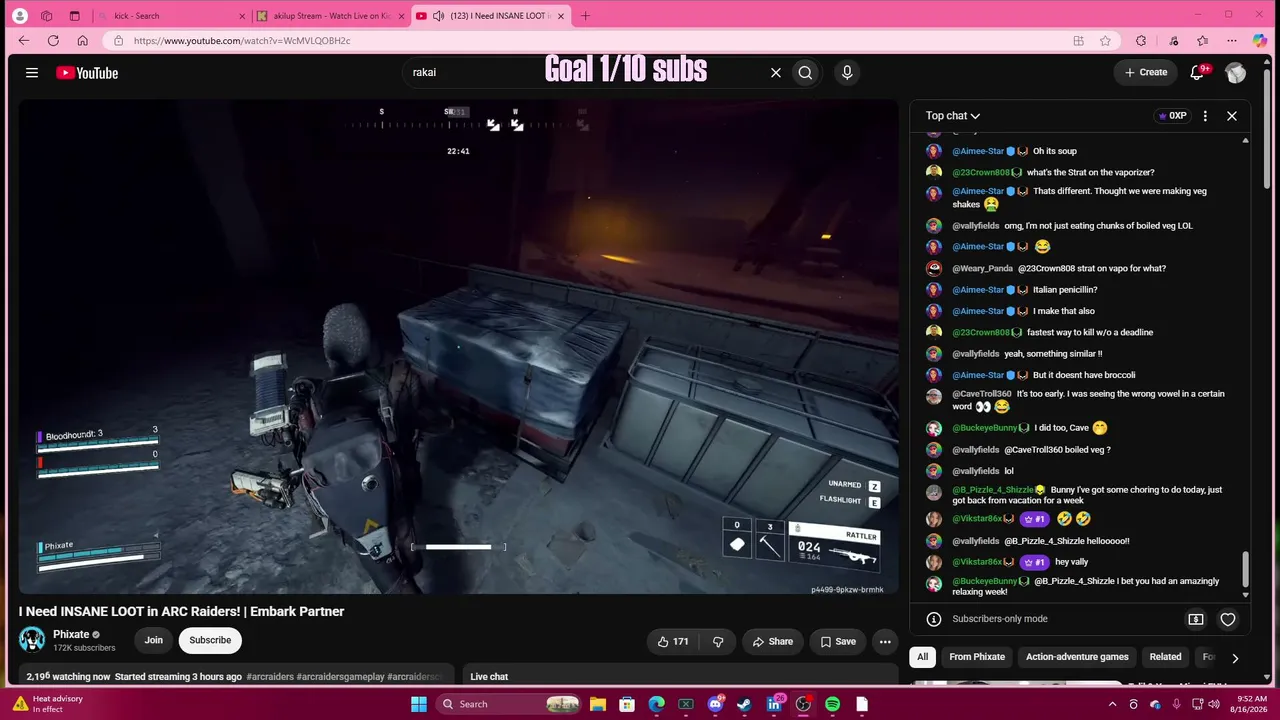Click the YouTube search input field

[x=585, y=72]
